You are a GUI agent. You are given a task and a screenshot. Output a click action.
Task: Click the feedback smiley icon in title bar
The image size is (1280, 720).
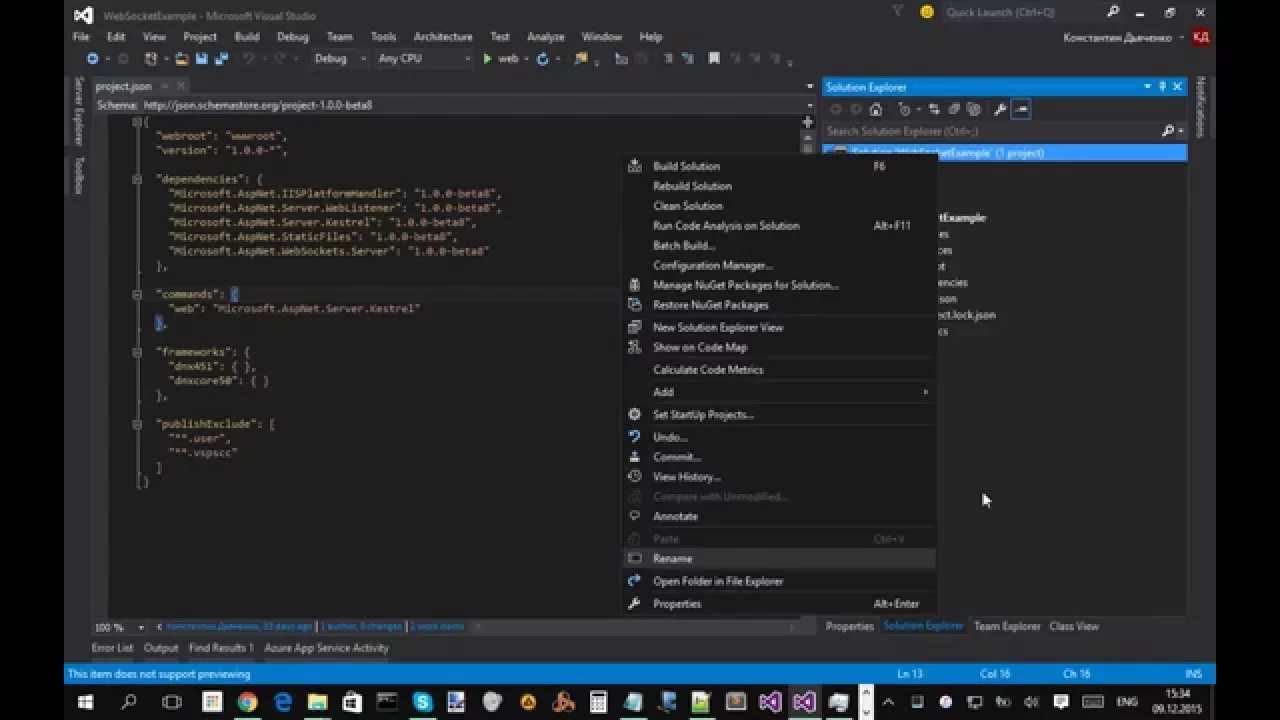(x=927, y=12)
